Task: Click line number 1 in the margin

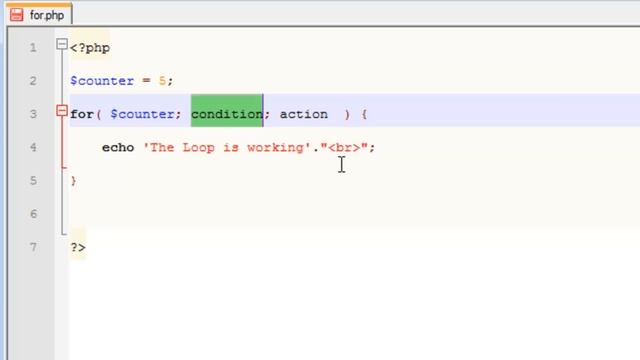Action: pos(33,48)
